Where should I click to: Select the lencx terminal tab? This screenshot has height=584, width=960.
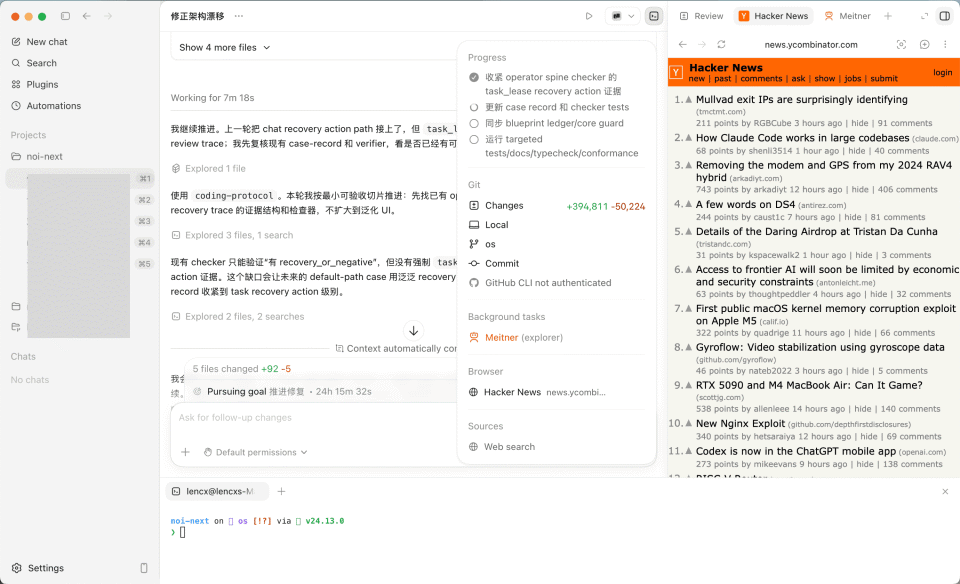click(x=217, y=491)
